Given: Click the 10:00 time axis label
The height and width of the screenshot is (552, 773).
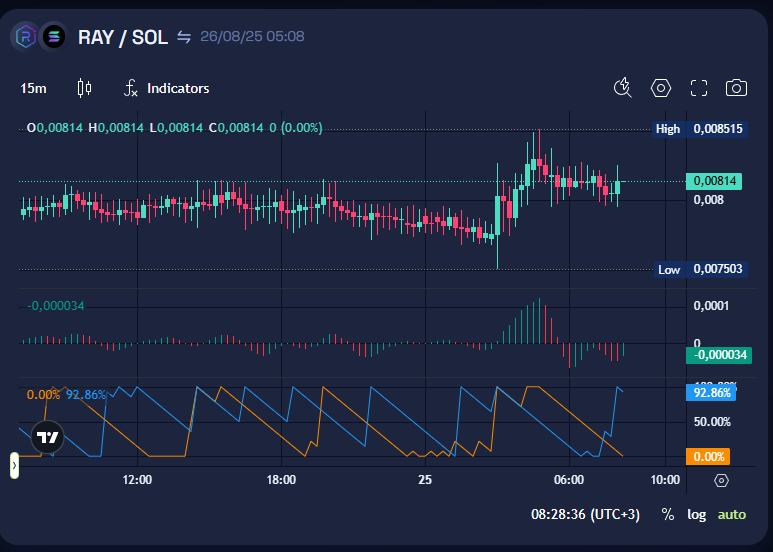Looking at the screenshot, I should pyautogui.click(x=665, y=480).
